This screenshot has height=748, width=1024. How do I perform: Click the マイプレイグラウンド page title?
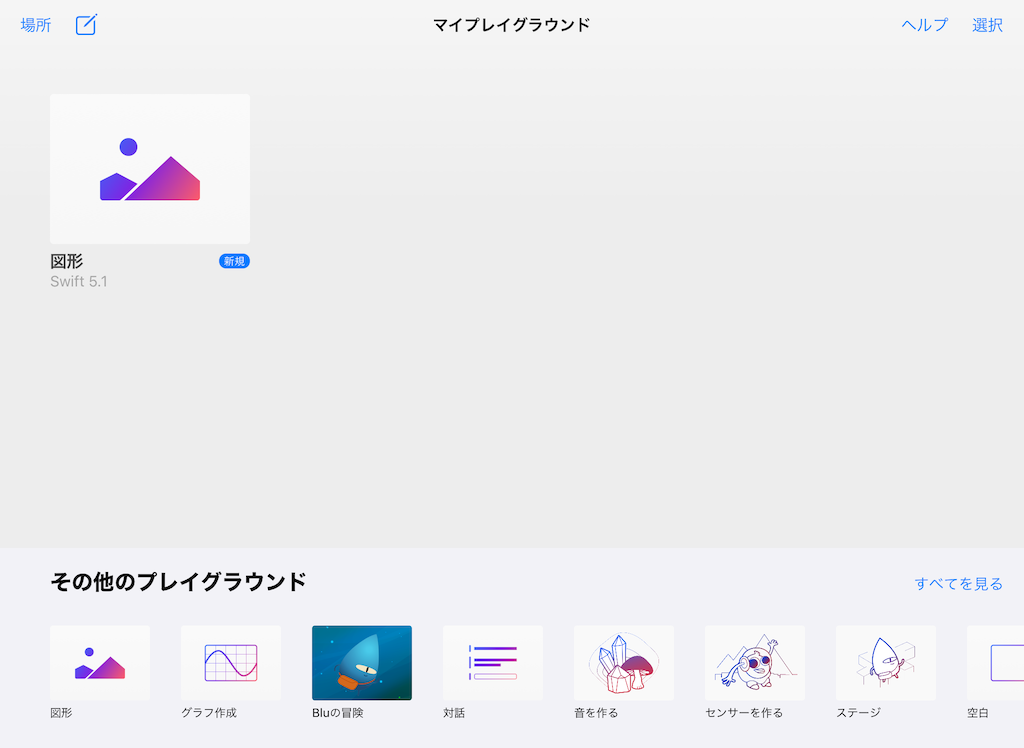tap(512, 25)
